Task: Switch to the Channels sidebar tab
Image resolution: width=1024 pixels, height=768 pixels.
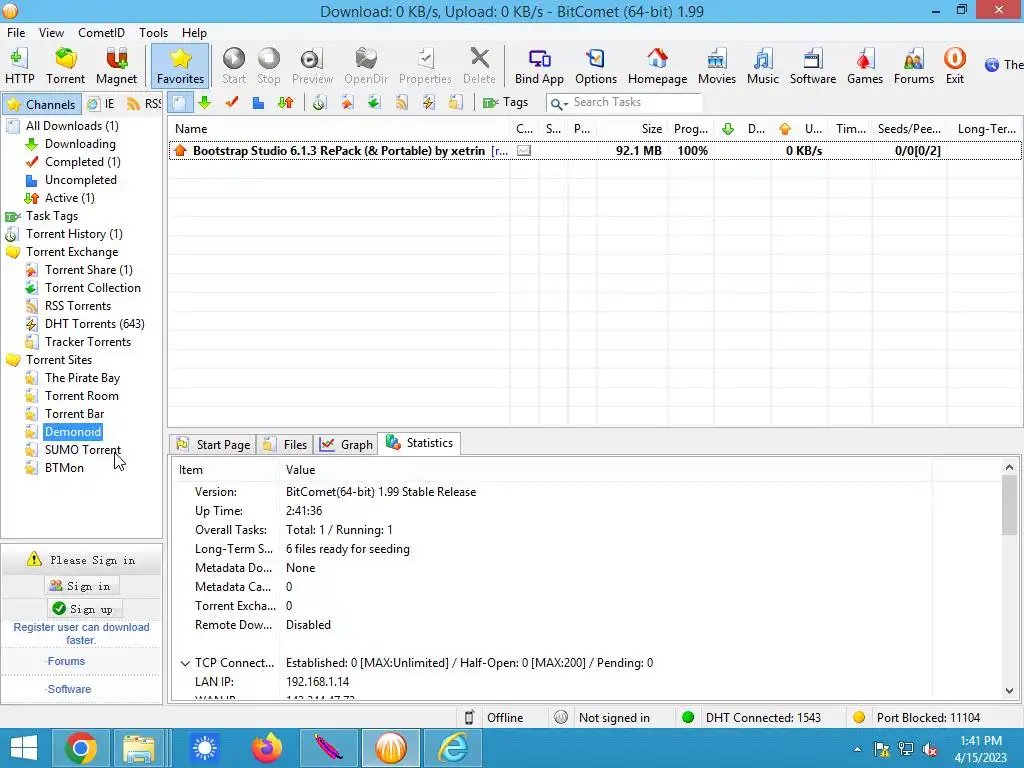Action: coord(42,104)
